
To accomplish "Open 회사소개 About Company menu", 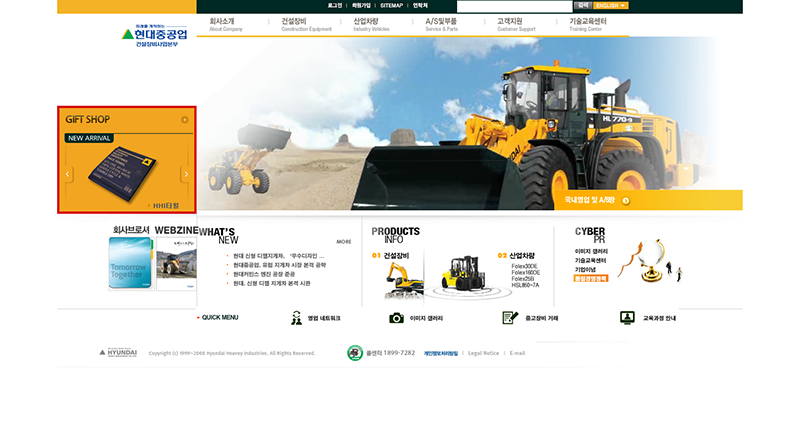I will coord(226,24).
